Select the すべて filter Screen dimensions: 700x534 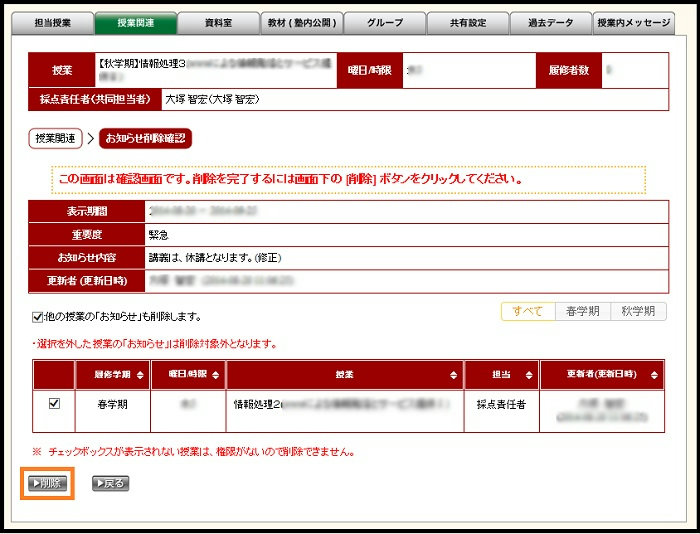(x=527, y=311)
